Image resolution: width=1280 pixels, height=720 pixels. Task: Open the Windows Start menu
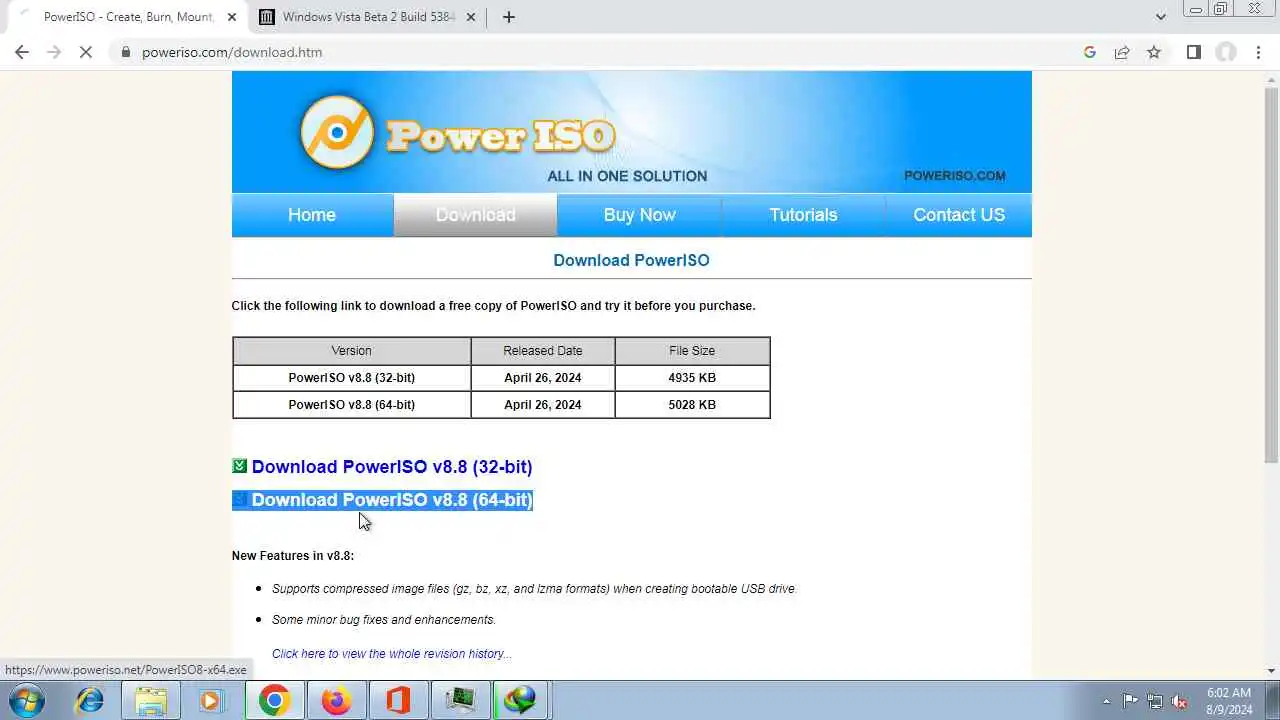point(26,701)
